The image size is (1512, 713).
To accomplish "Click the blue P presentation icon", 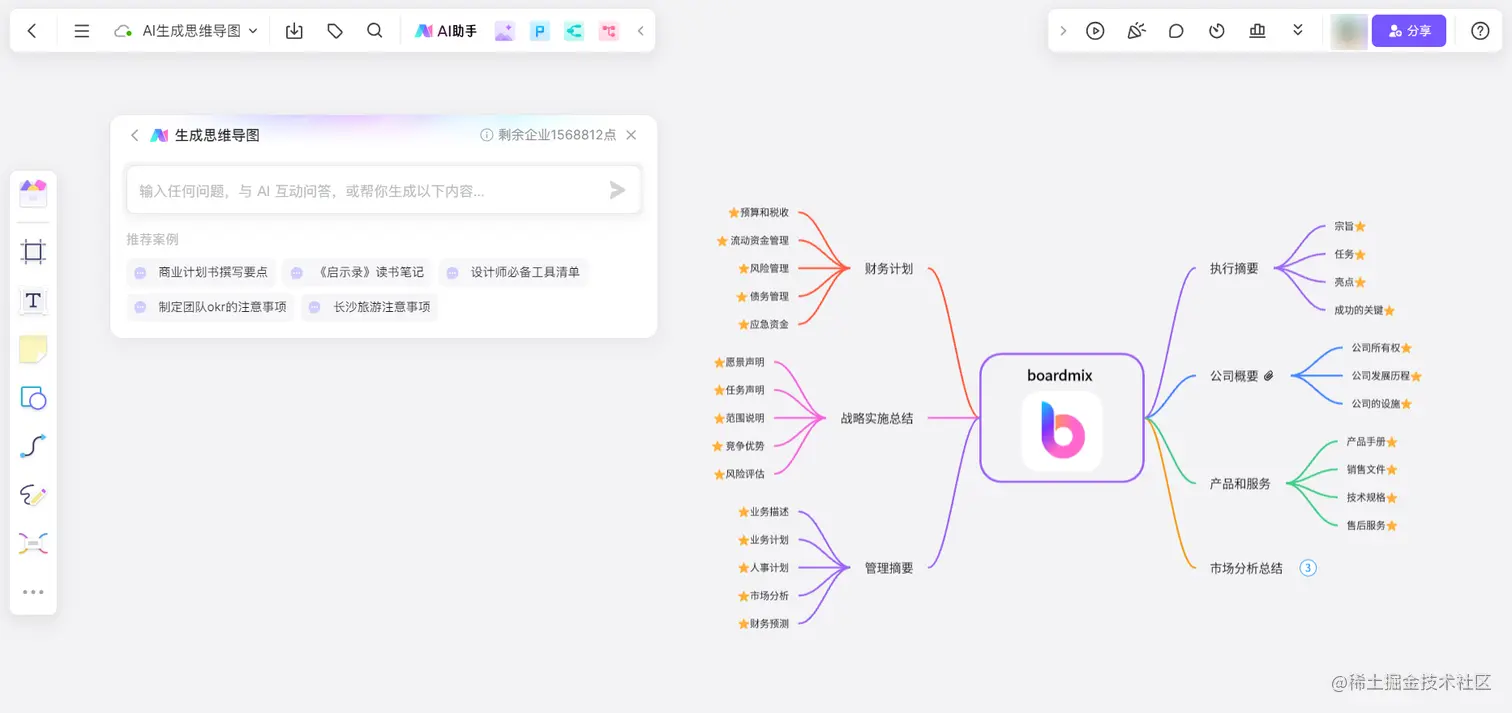I will [x=540, y=31].
